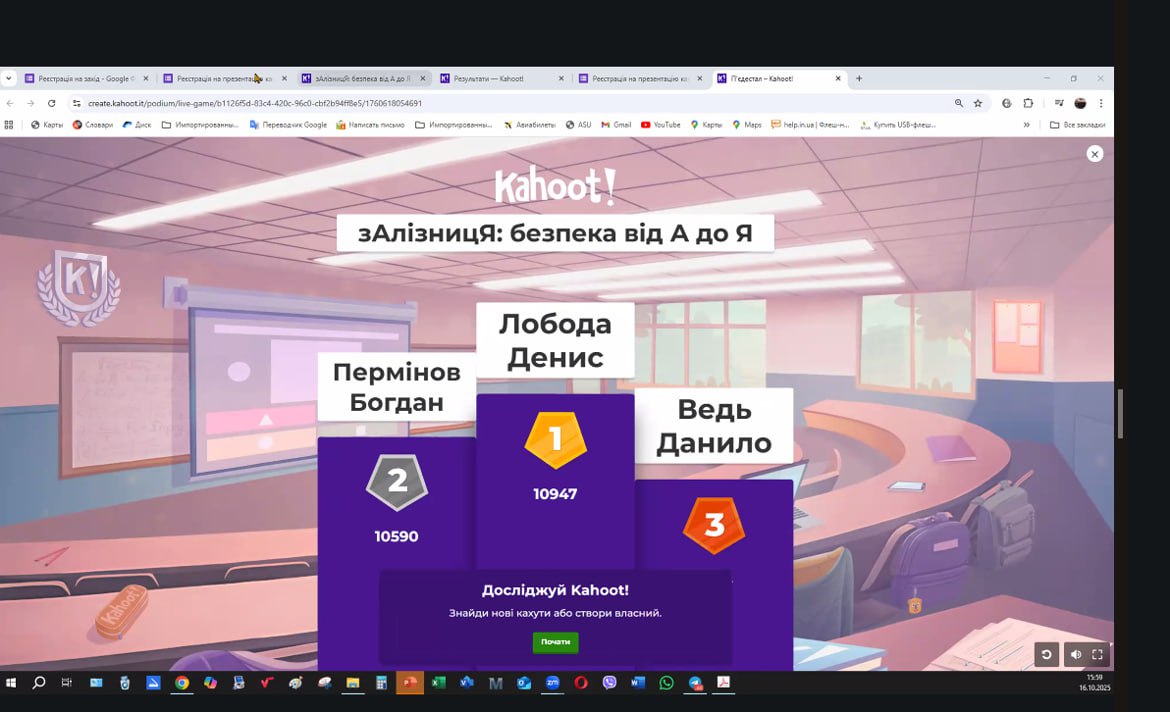Switch to the Результати — Kahoot! tab
The height and width of the screenshot is (712, 1170).
(x=495, y=78)
